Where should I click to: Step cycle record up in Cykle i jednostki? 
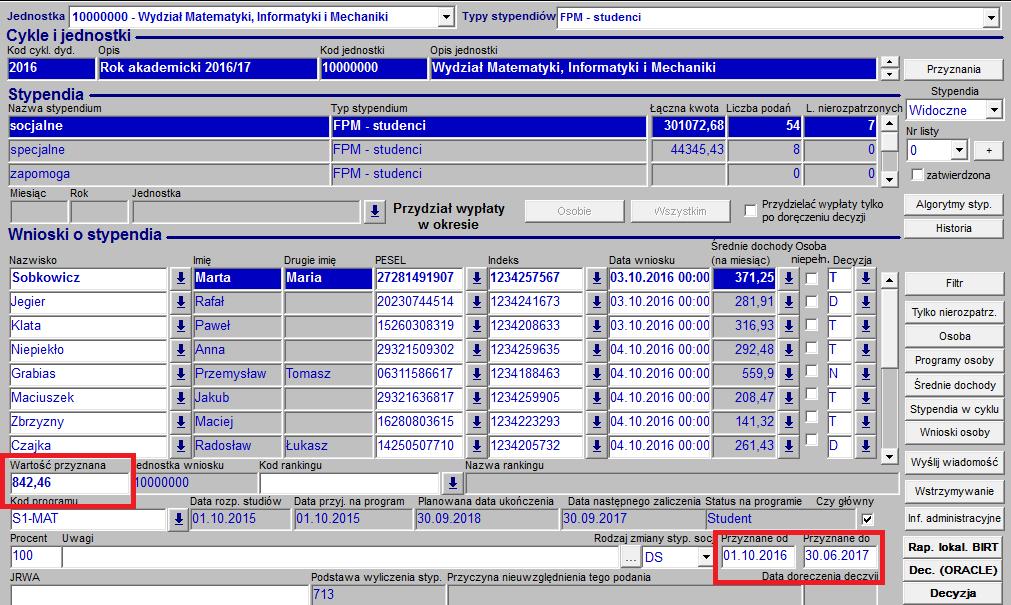tap(890, 63)
